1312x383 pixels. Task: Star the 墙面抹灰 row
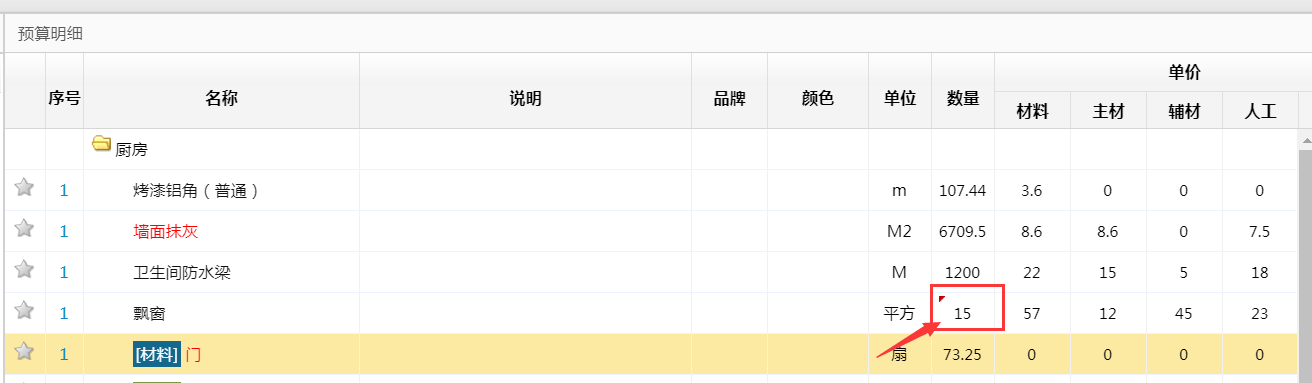[x=24, y=229]
